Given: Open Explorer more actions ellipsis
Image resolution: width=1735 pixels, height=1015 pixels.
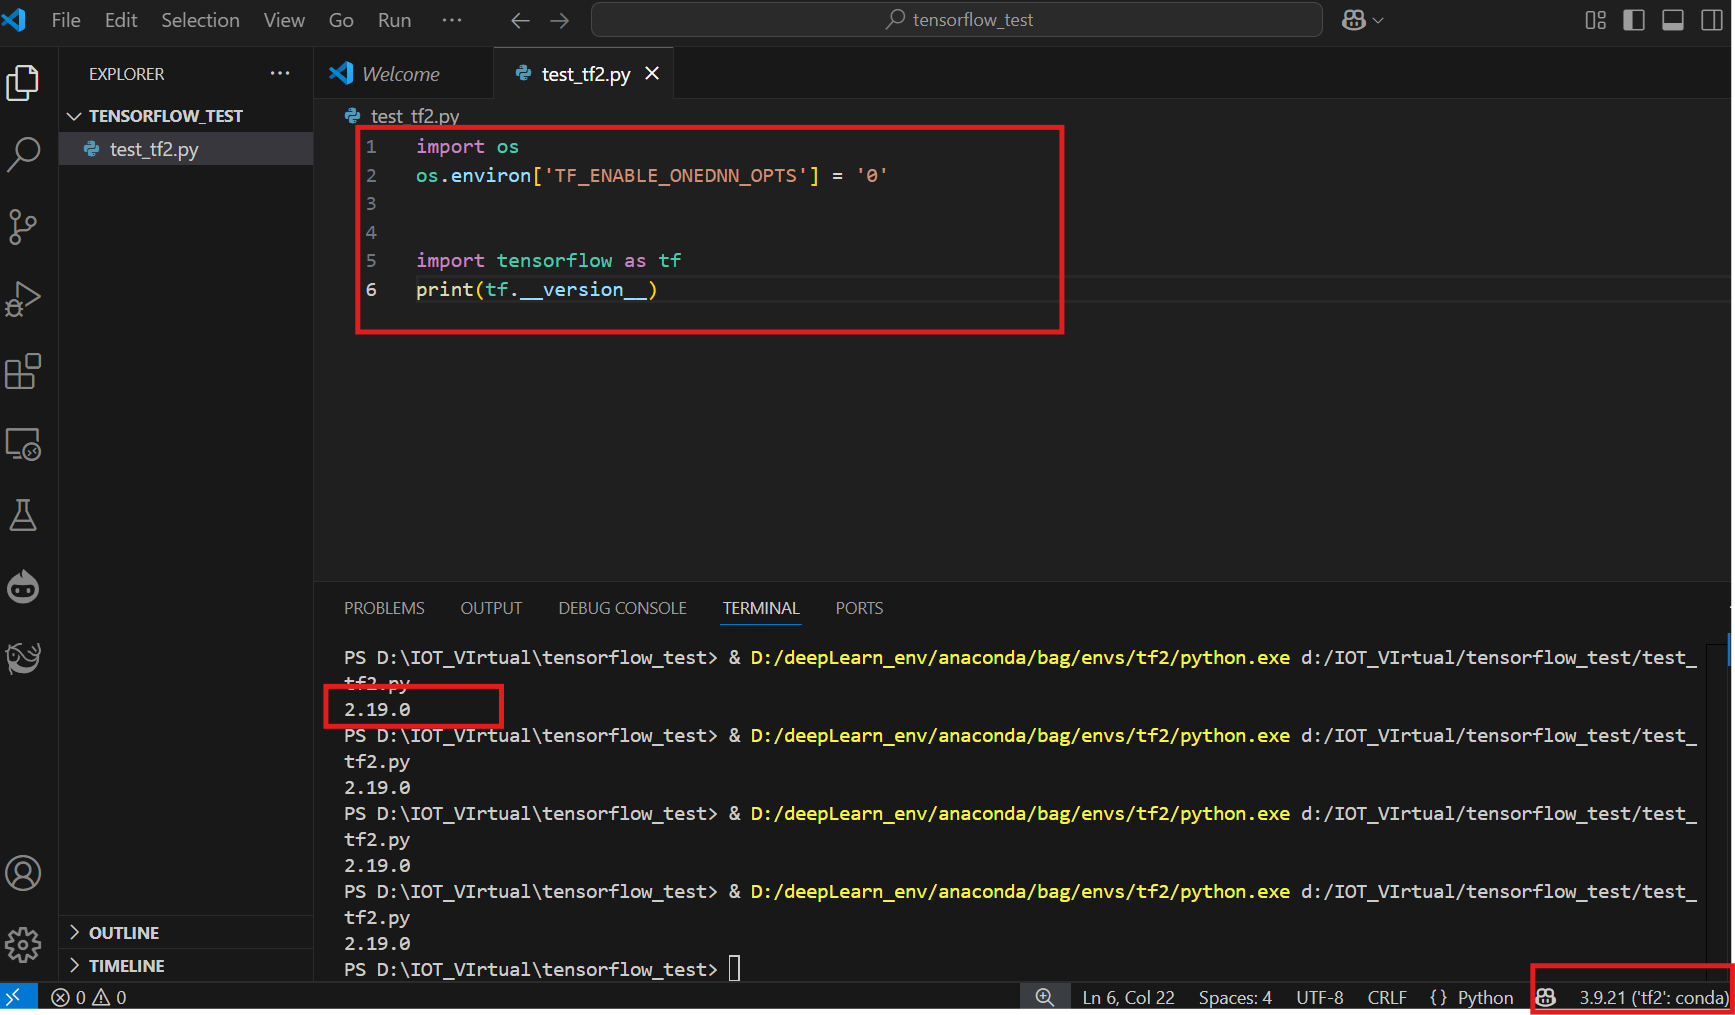Looking at the screenshot, I should [280, 73].
